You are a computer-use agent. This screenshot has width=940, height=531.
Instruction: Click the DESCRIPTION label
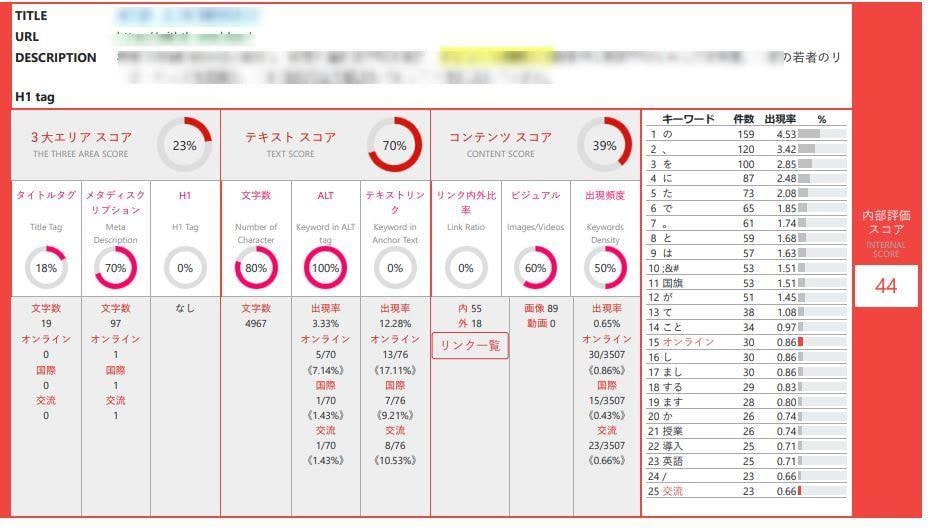[56, 58]
